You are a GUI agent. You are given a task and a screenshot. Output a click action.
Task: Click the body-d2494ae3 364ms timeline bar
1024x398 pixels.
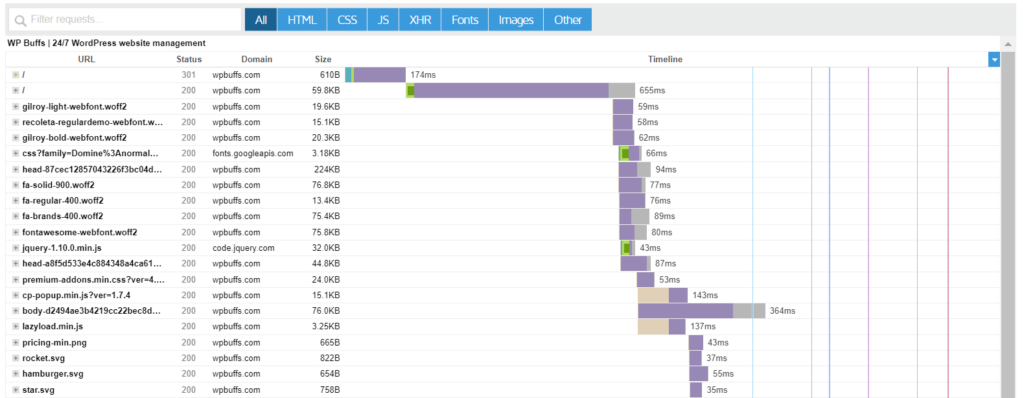[701, 311]
